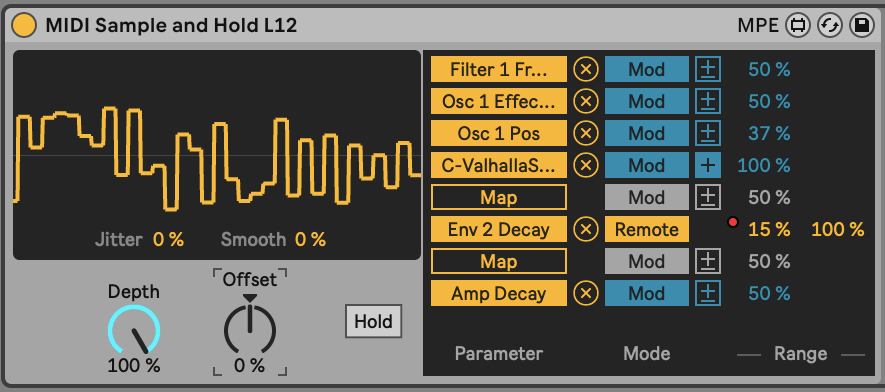Switch C-ValhallaS... mode from Mod
Screen dimensions: 885x392
[647, 165]
